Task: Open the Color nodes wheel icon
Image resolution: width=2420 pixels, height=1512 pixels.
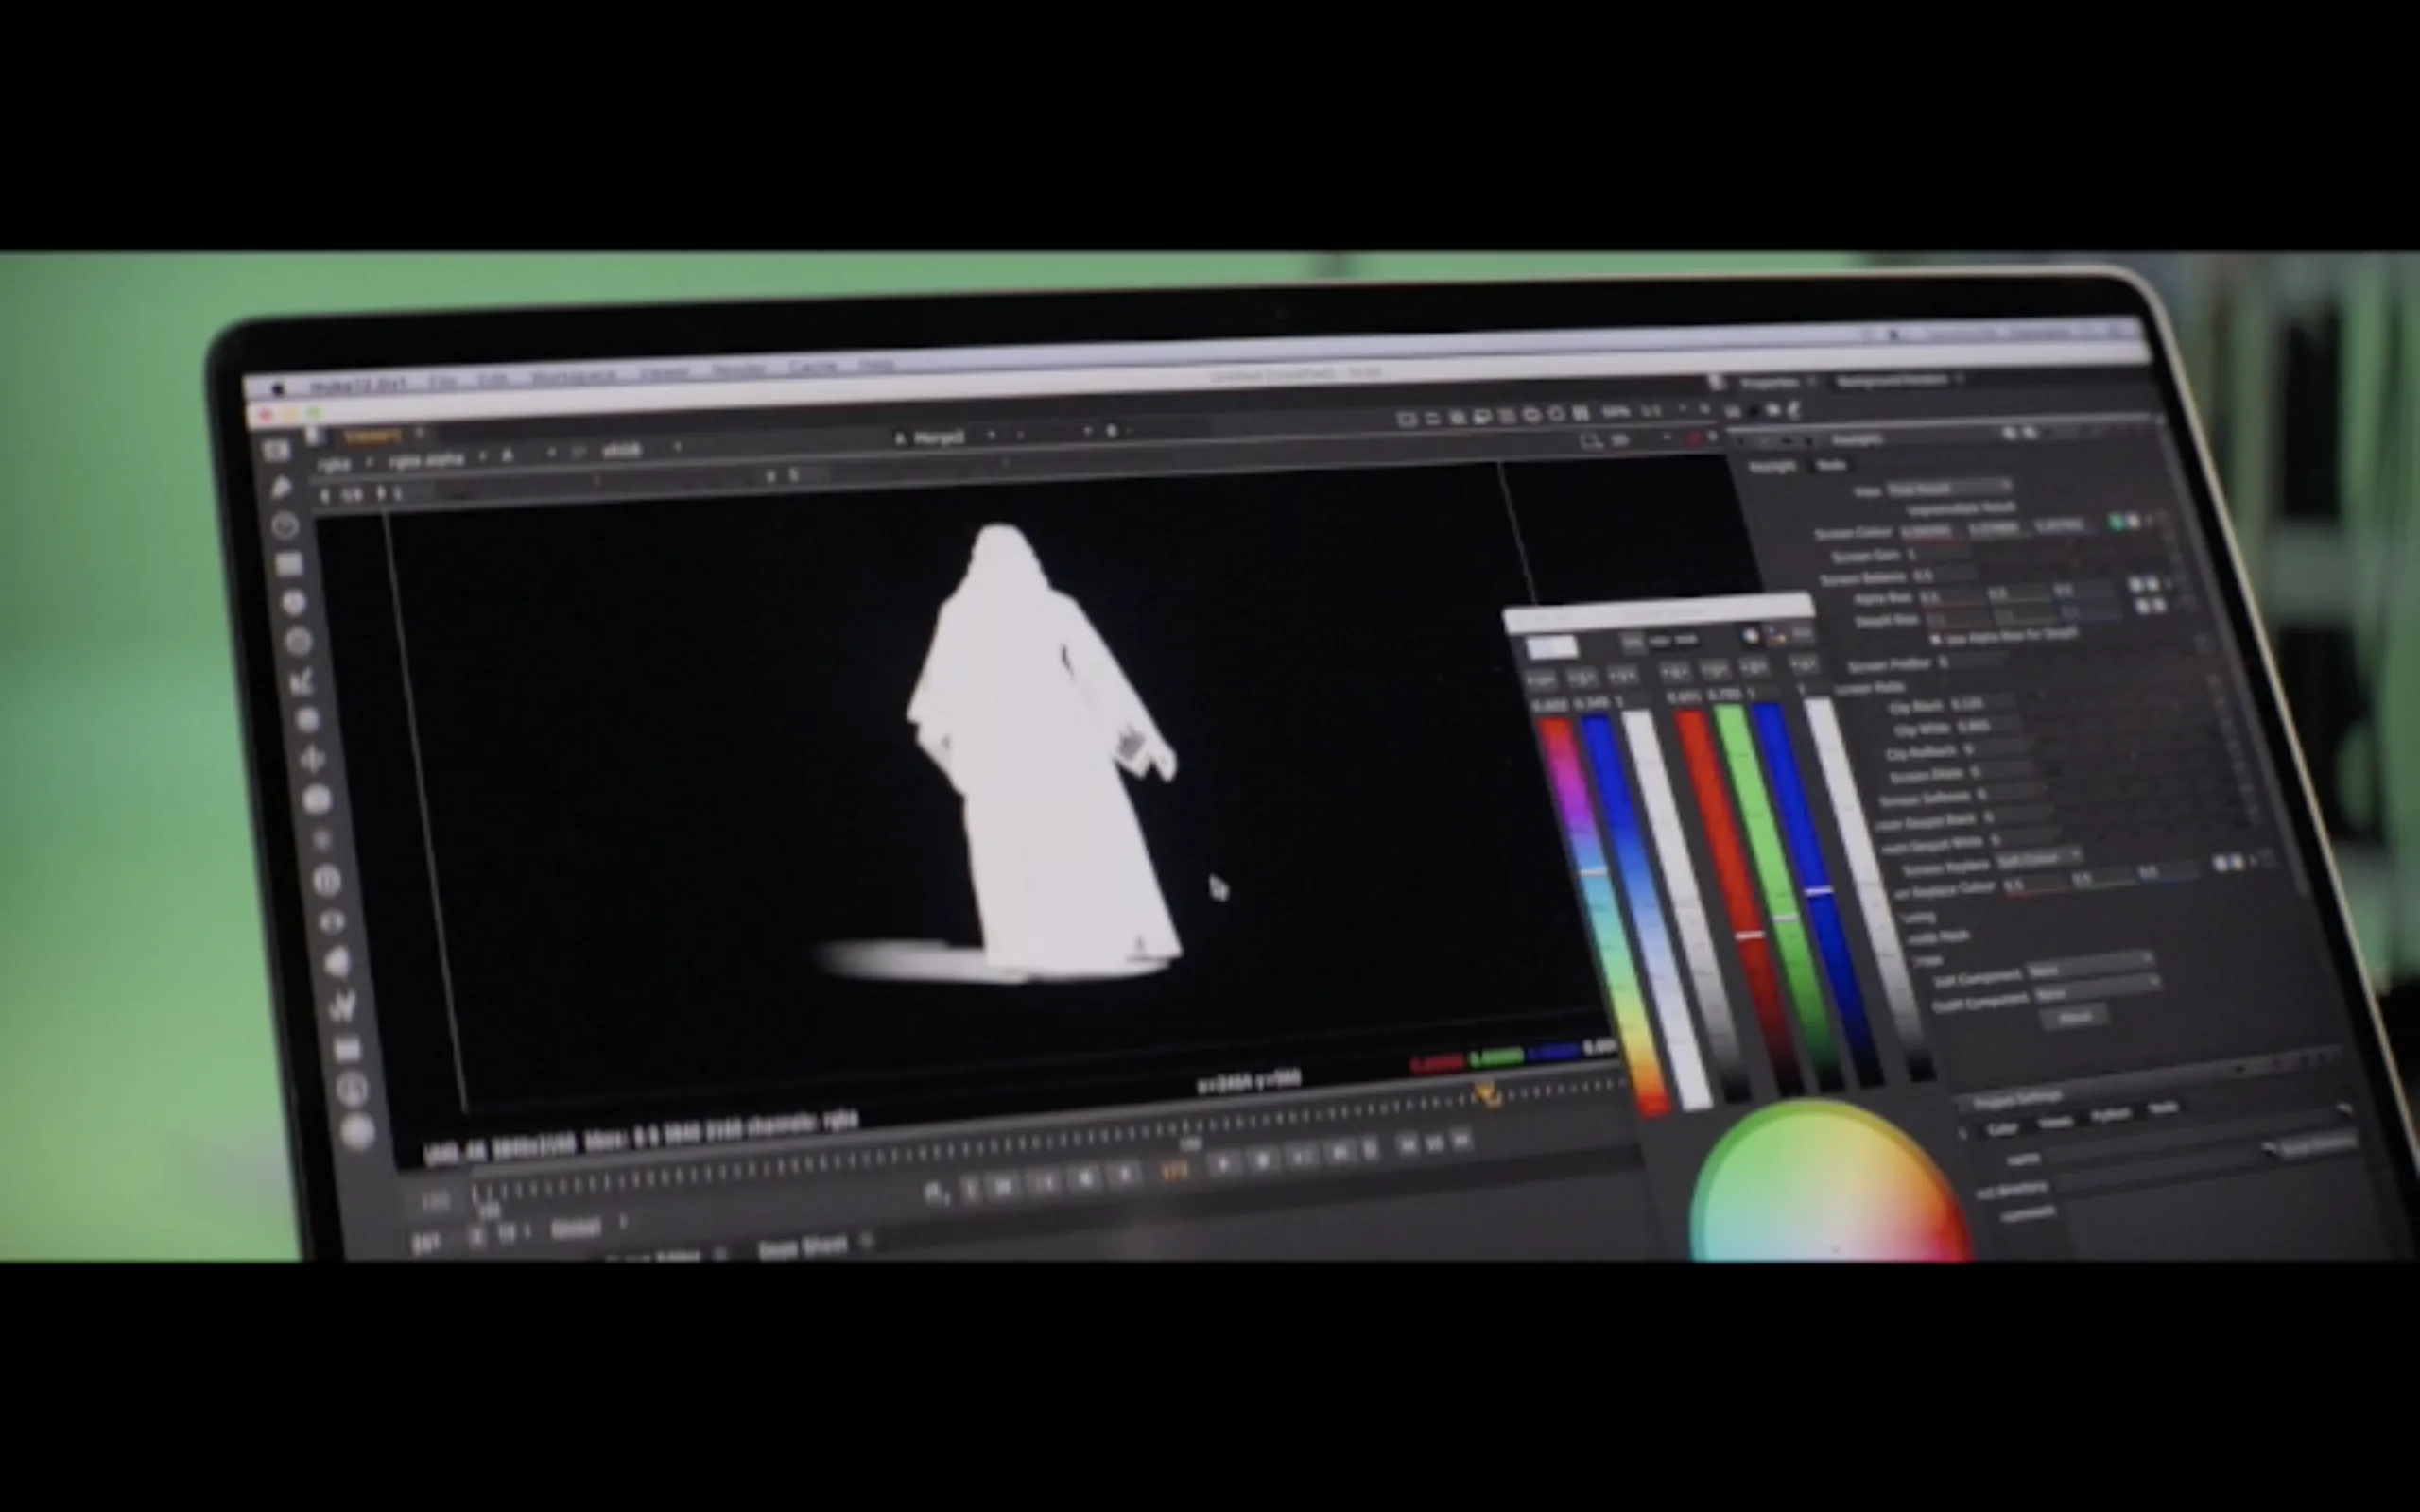Action: point(293,603)
